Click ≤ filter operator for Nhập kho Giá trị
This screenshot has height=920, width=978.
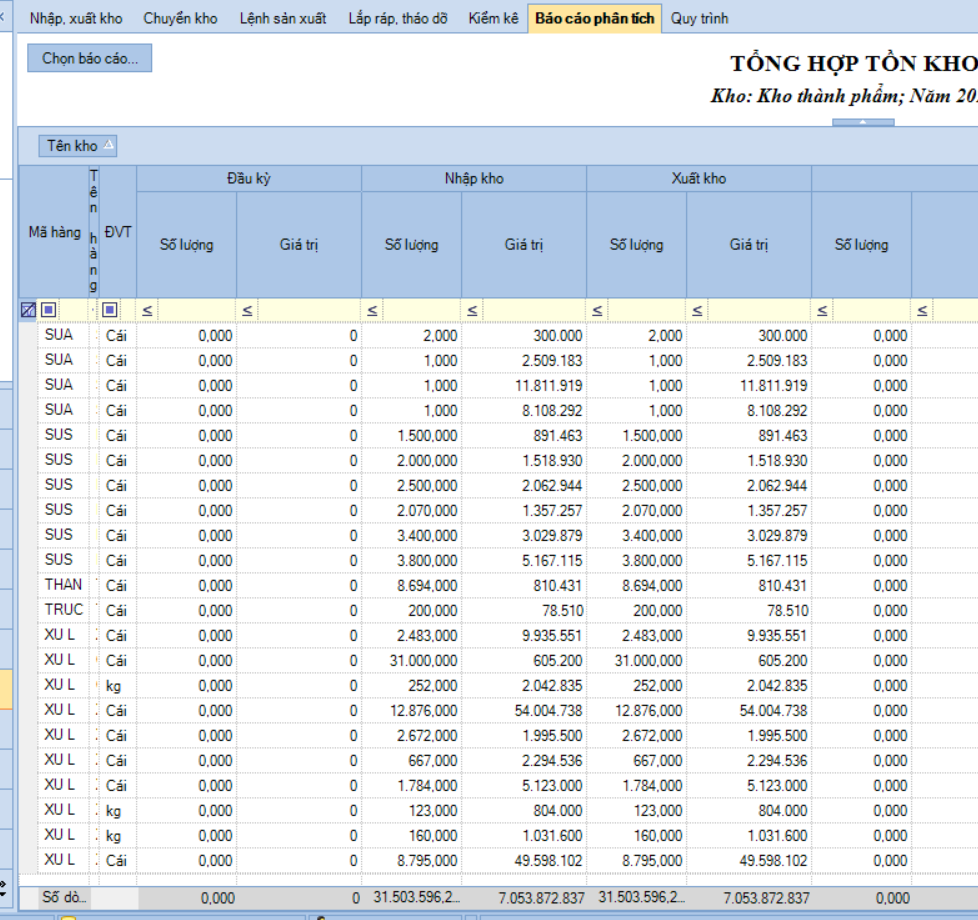pyautogui.click(x=472, y=310)
